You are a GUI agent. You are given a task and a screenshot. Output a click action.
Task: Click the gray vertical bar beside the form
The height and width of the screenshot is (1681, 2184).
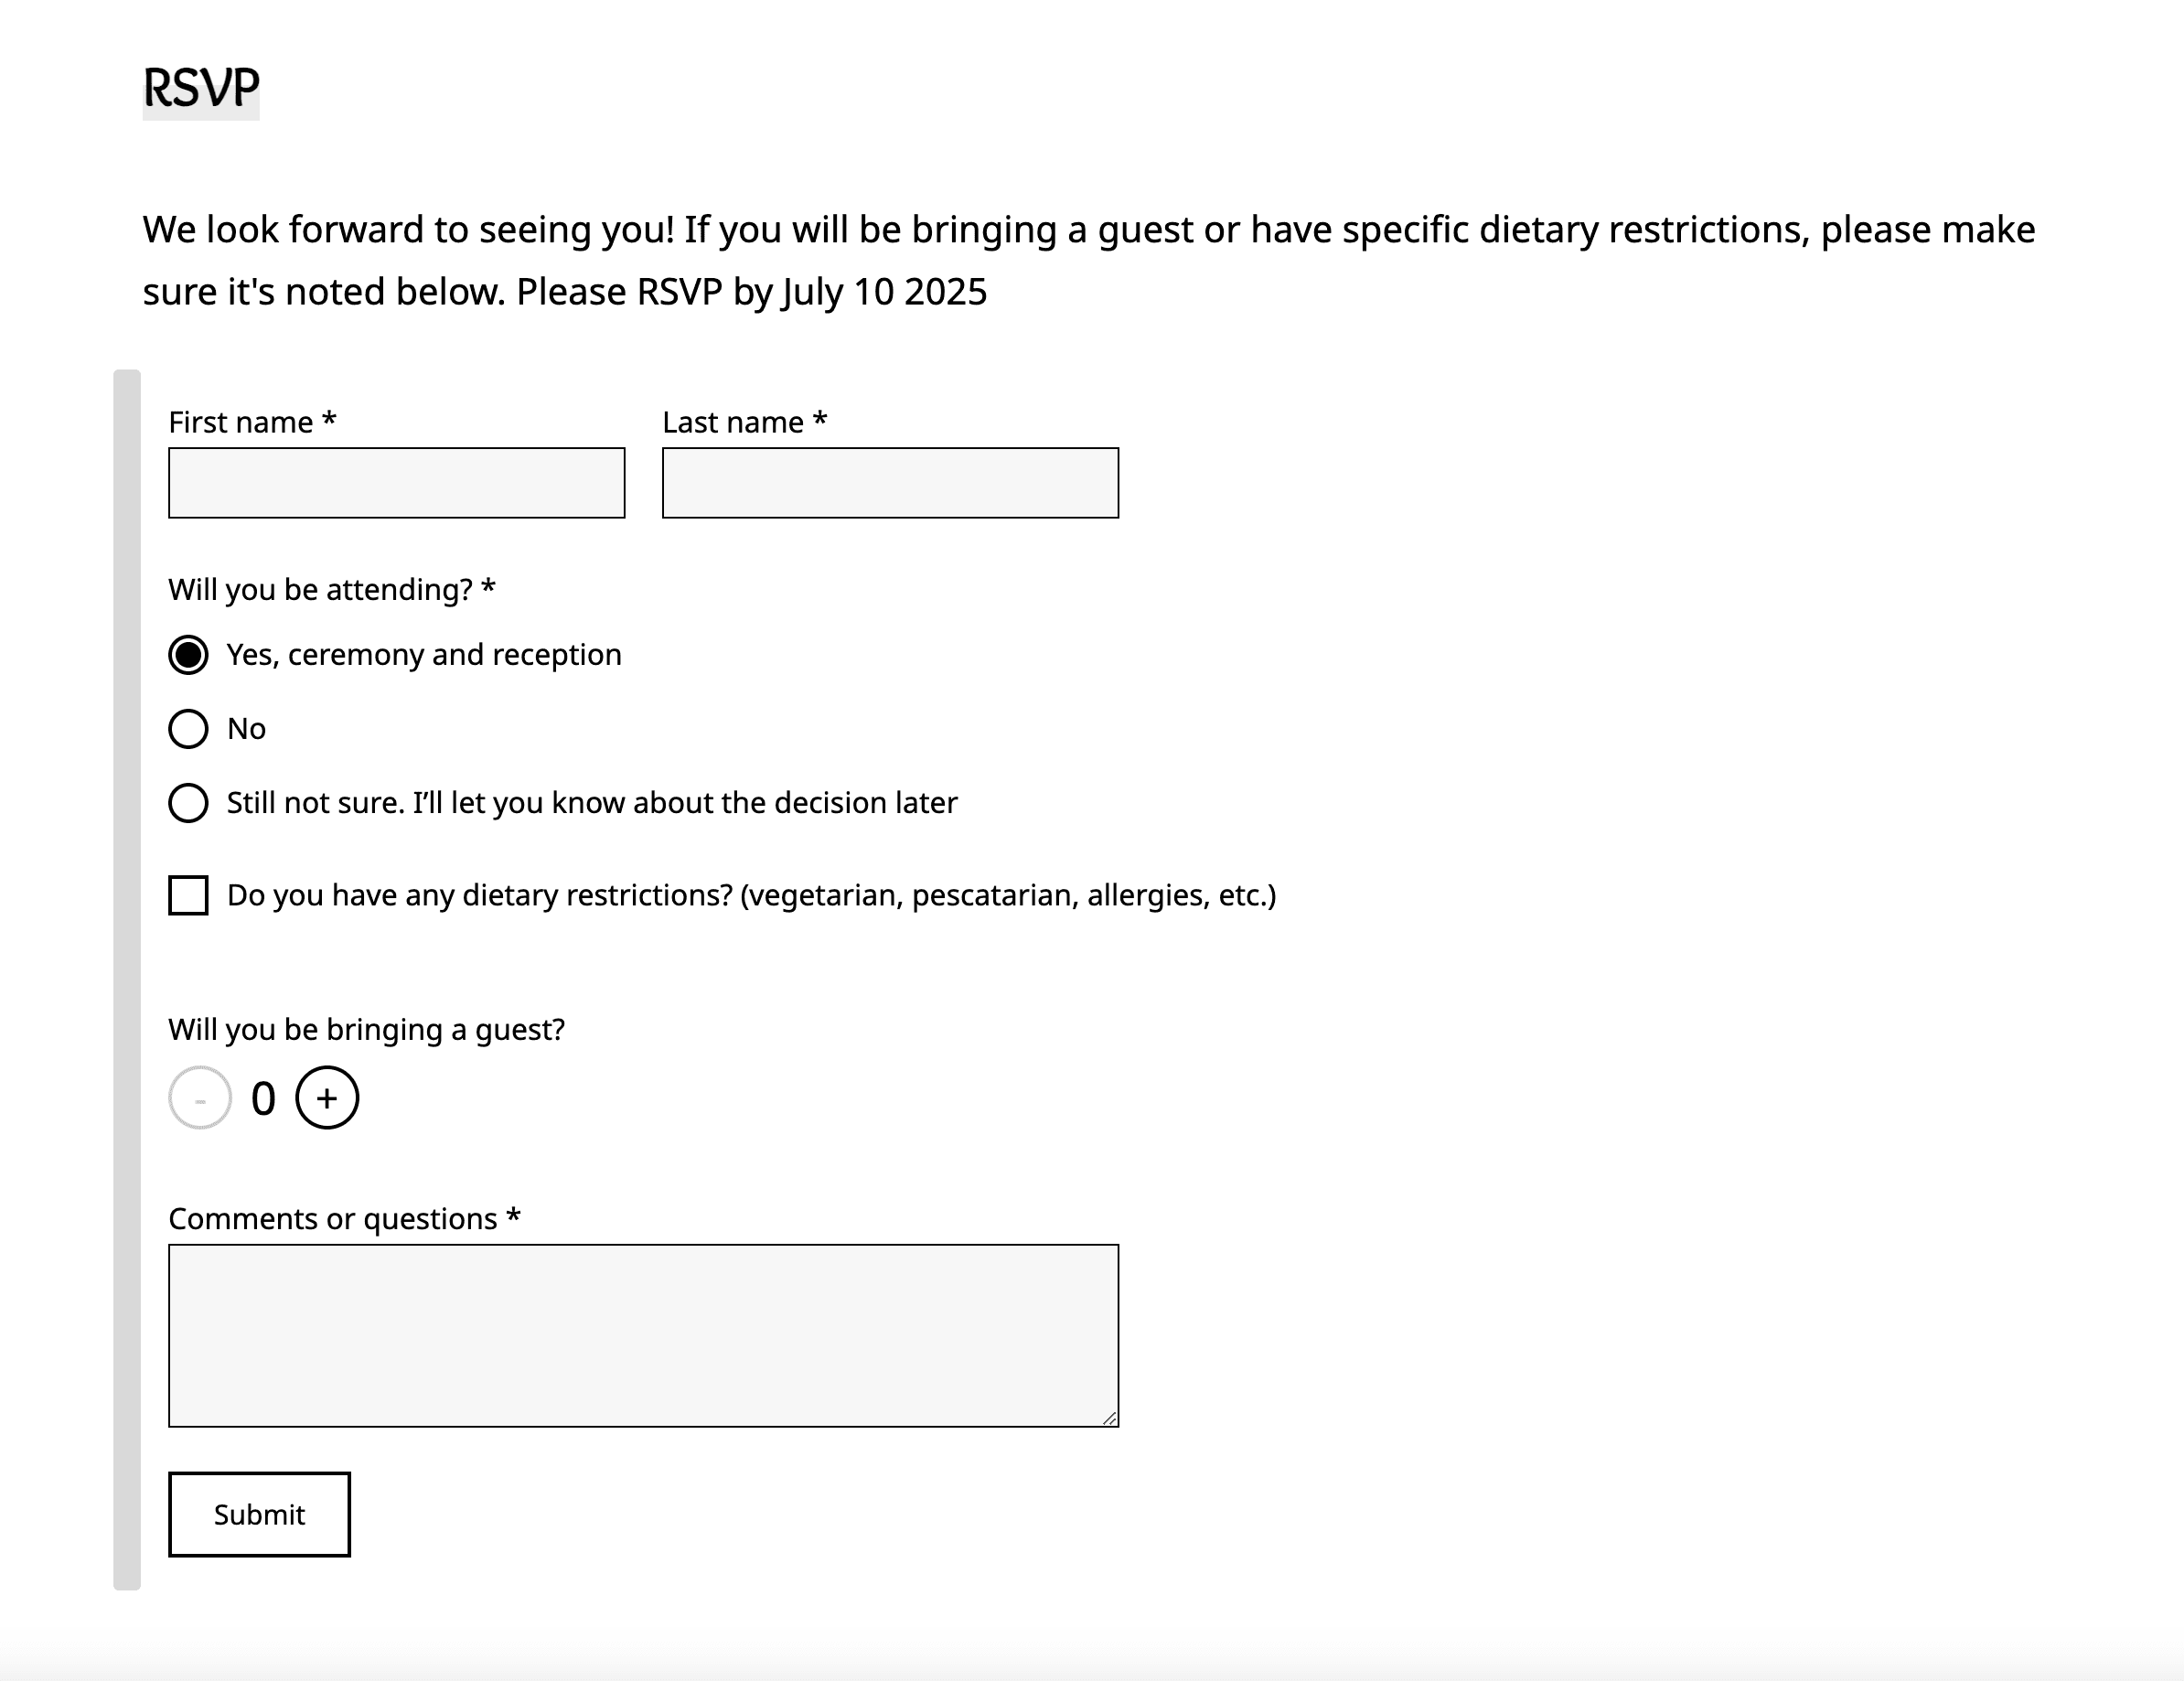click(x=127, y=979)
